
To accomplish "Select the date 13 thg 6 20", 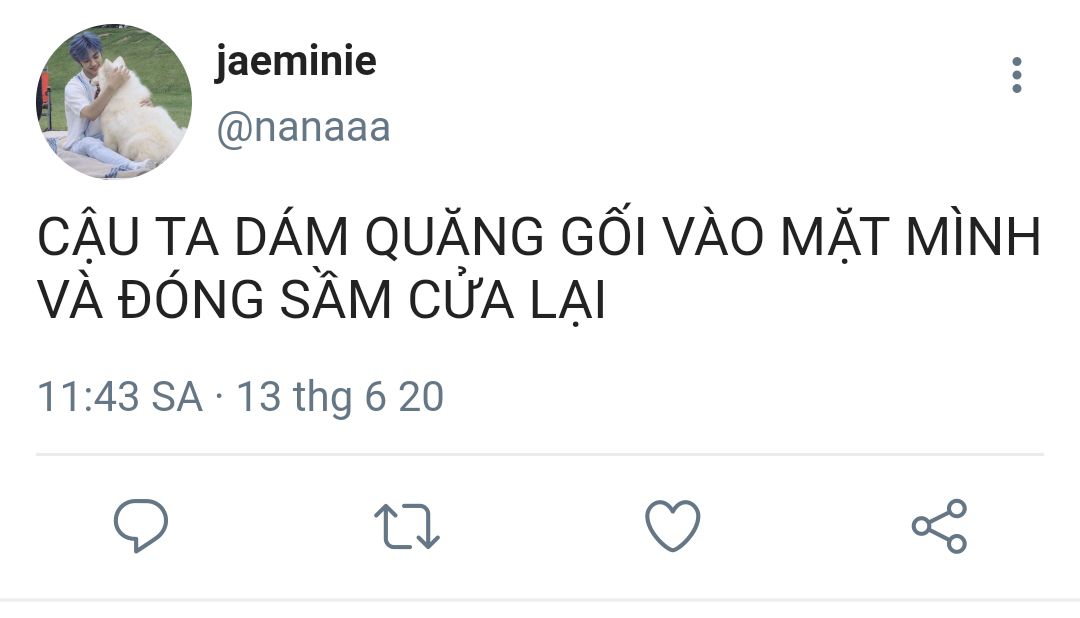I will [340, 397].
